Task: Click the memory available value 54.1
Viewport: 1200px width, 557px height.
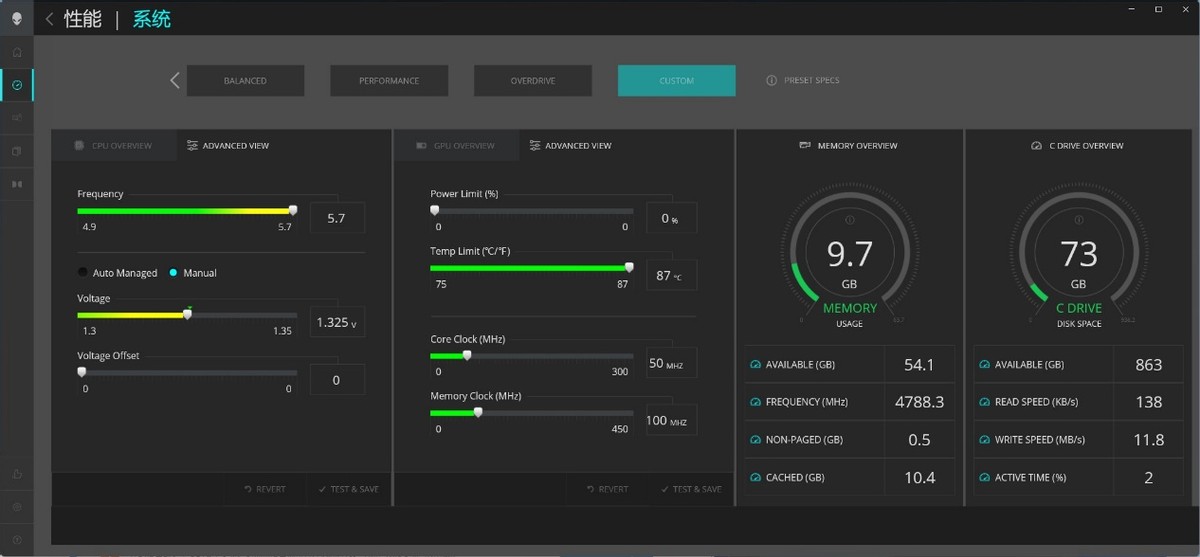Action: click(x=919, y=365)
